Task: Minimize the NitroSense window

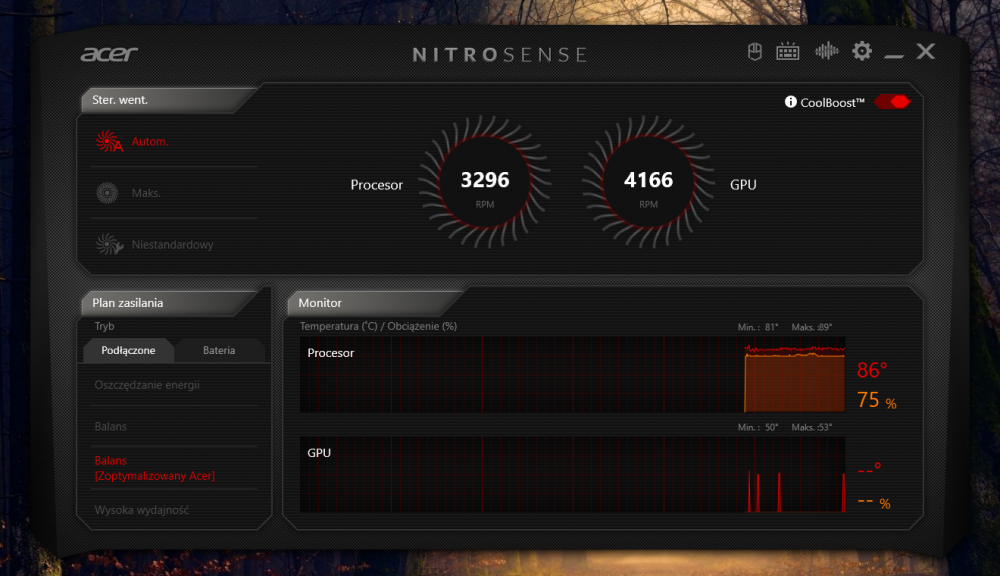Action: point(893,52)
